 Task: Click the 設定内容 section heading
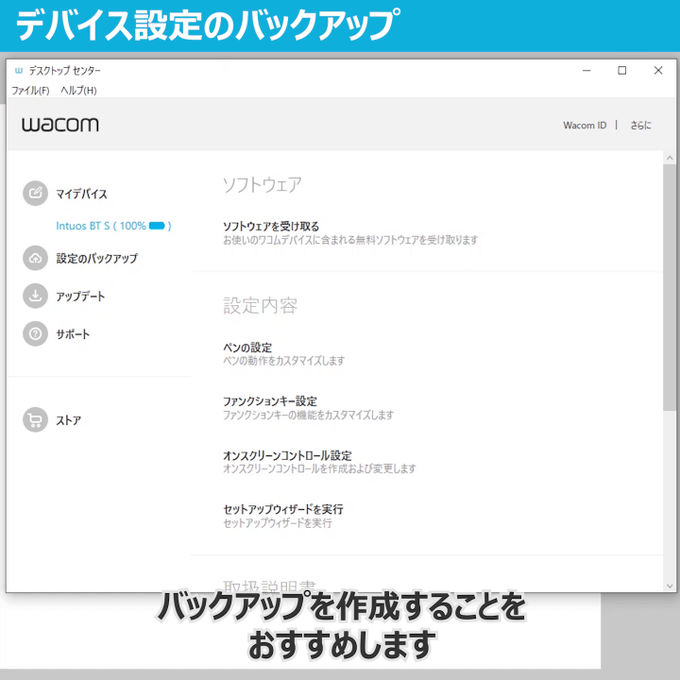pos(260,306)
